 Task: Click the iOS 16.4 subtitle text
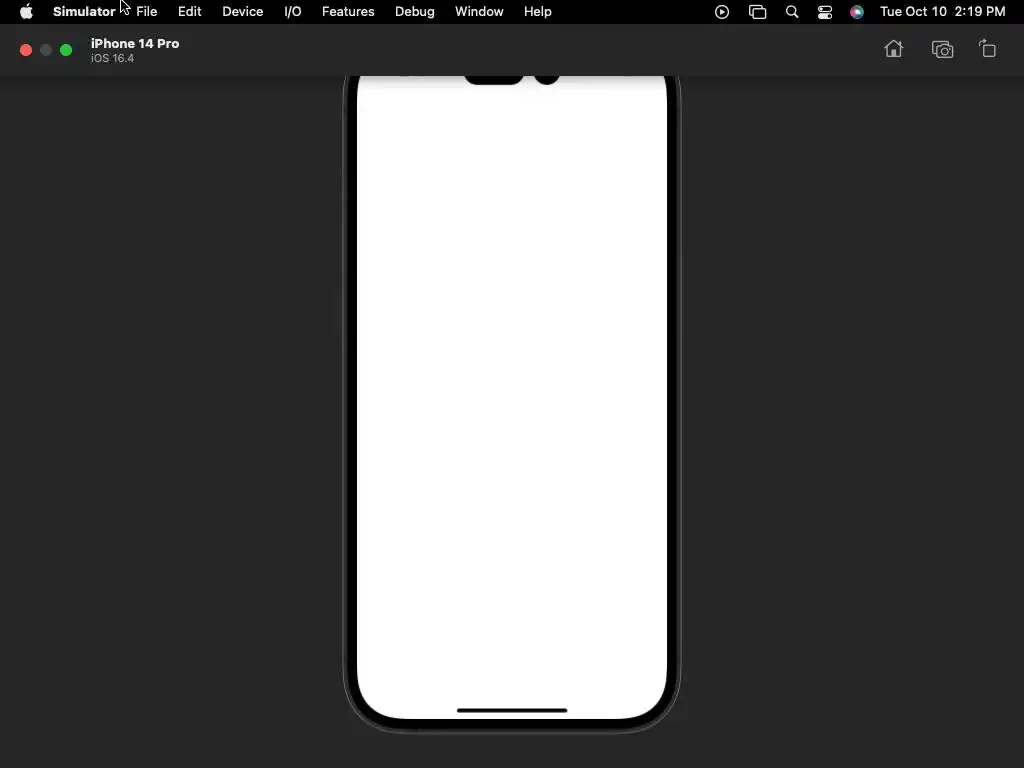[x=112, y=58]
